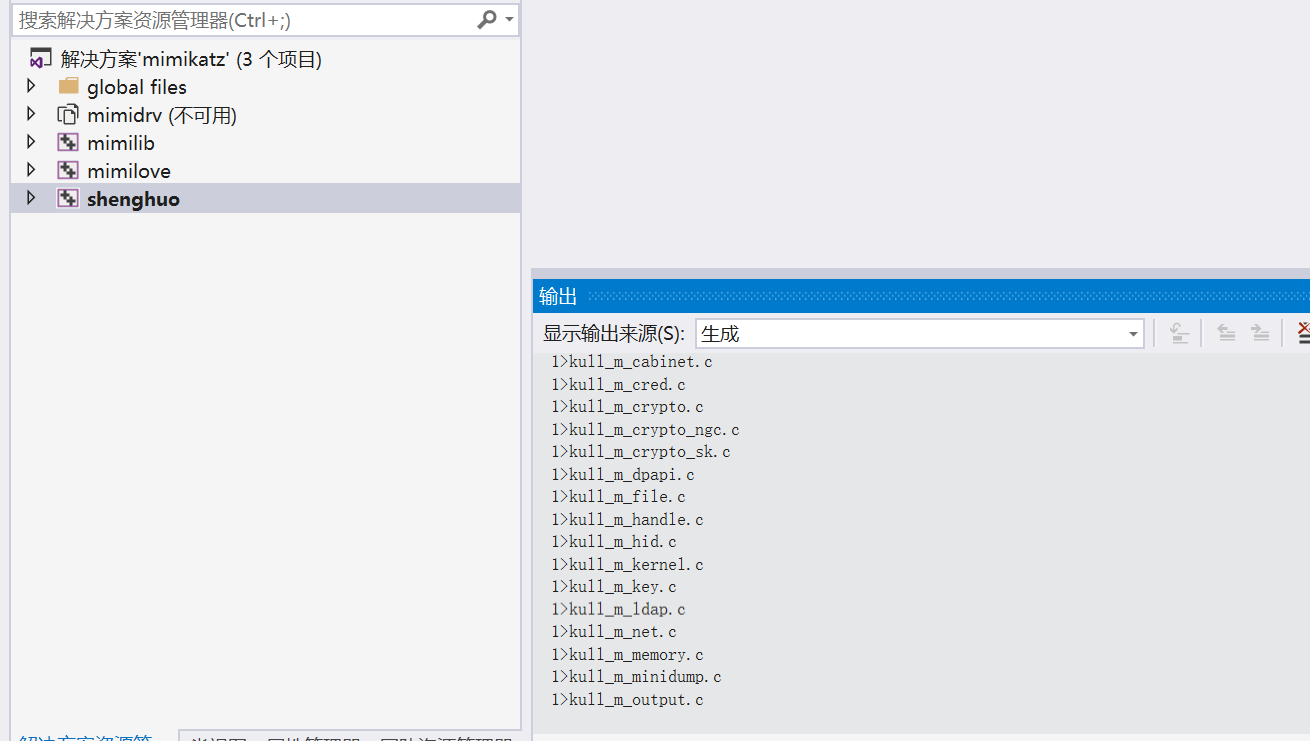Click output line kull_m_output.c

tap(627, 700)
